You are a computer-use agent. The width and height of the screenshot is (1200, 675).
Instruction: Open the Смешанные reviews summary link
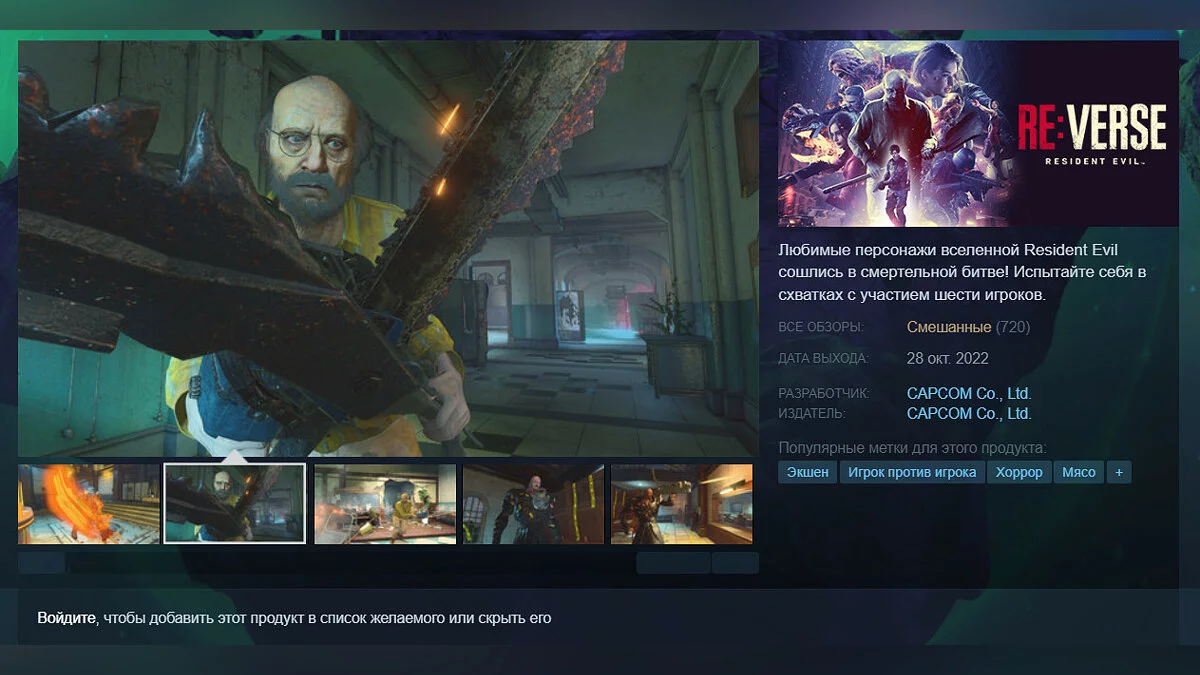[949, 327]
